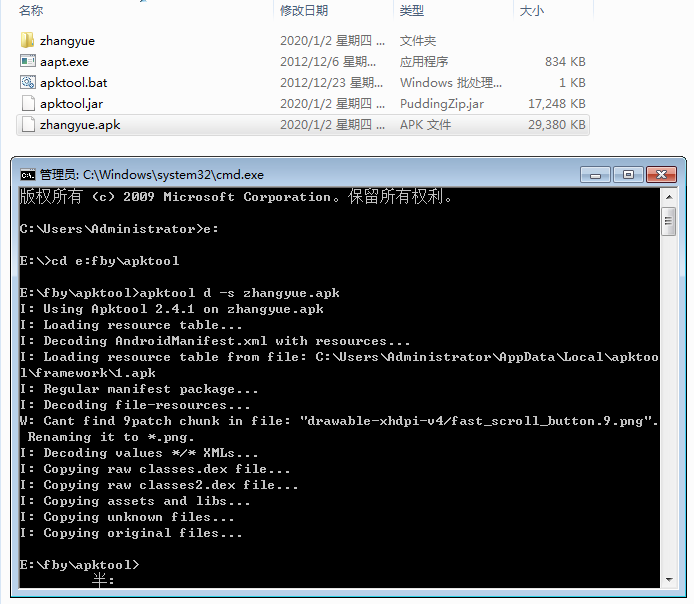Viewport: 694px width, 604px height.
Task: Sort files by 大小 column header
Action: (531, 11)
